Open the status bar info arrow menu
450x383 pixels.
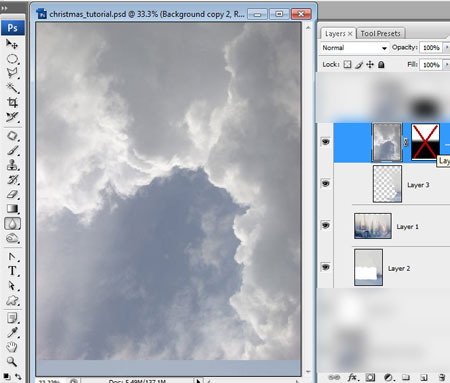coord(198,380)
